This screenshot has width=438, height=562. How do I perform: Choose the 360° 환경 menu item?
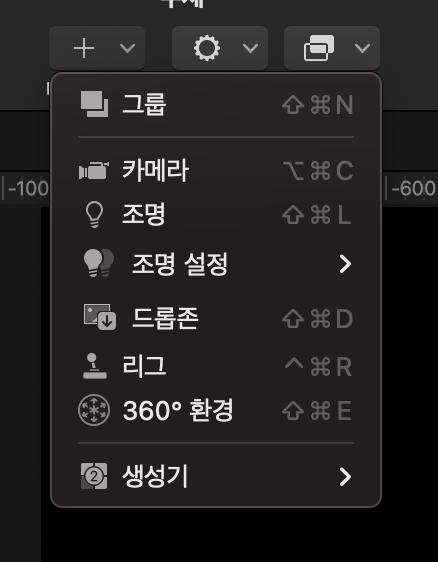coord(216,410)
